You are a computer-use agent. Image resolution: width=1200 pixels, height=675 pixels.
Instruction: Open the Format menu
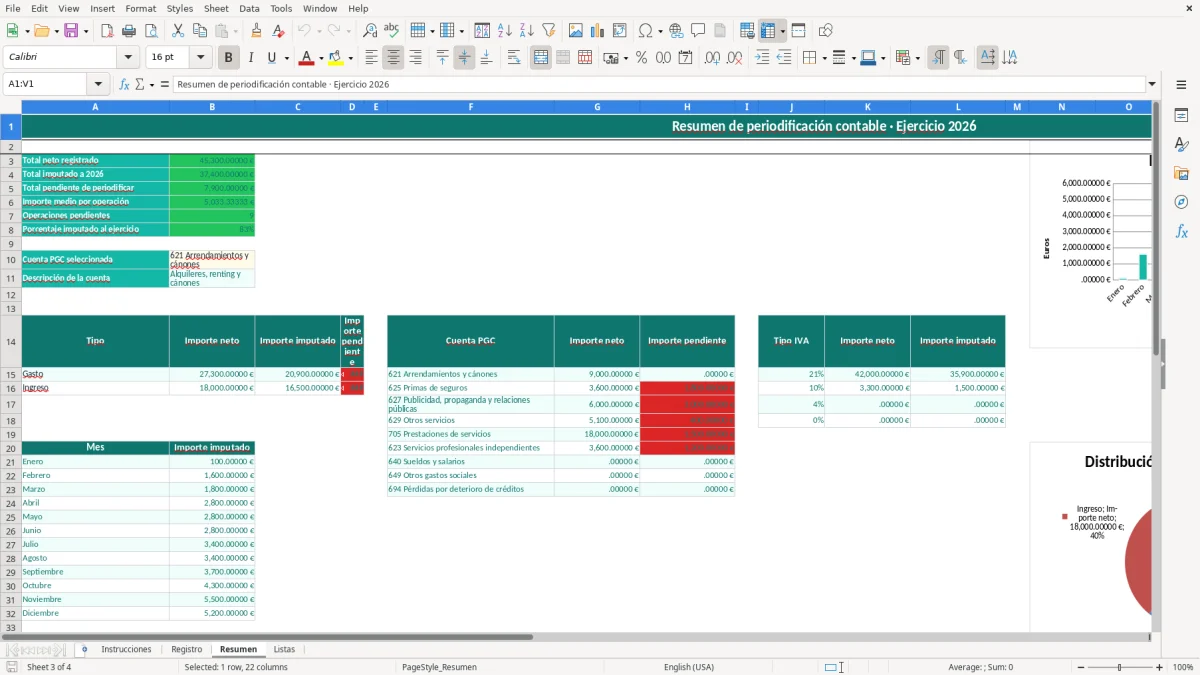[140, 8]
